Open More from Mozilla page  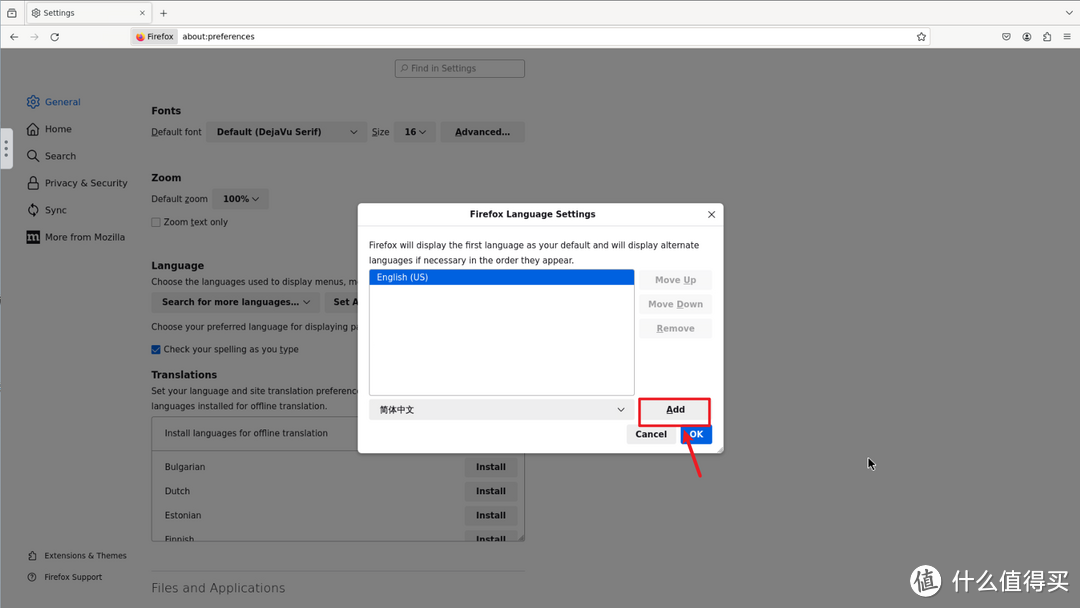click(x=76, y=237)
